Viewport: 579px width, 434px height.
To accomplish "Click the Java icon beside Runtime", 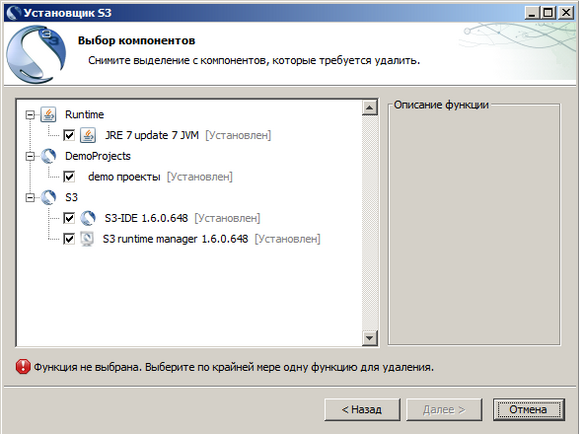I will point(48,115).
